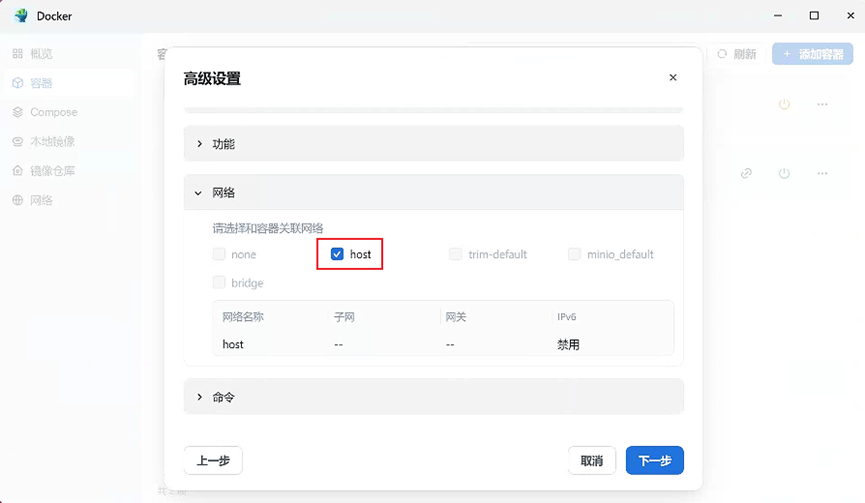
Task: Open more options in second container row
Action: coord(822,173)
